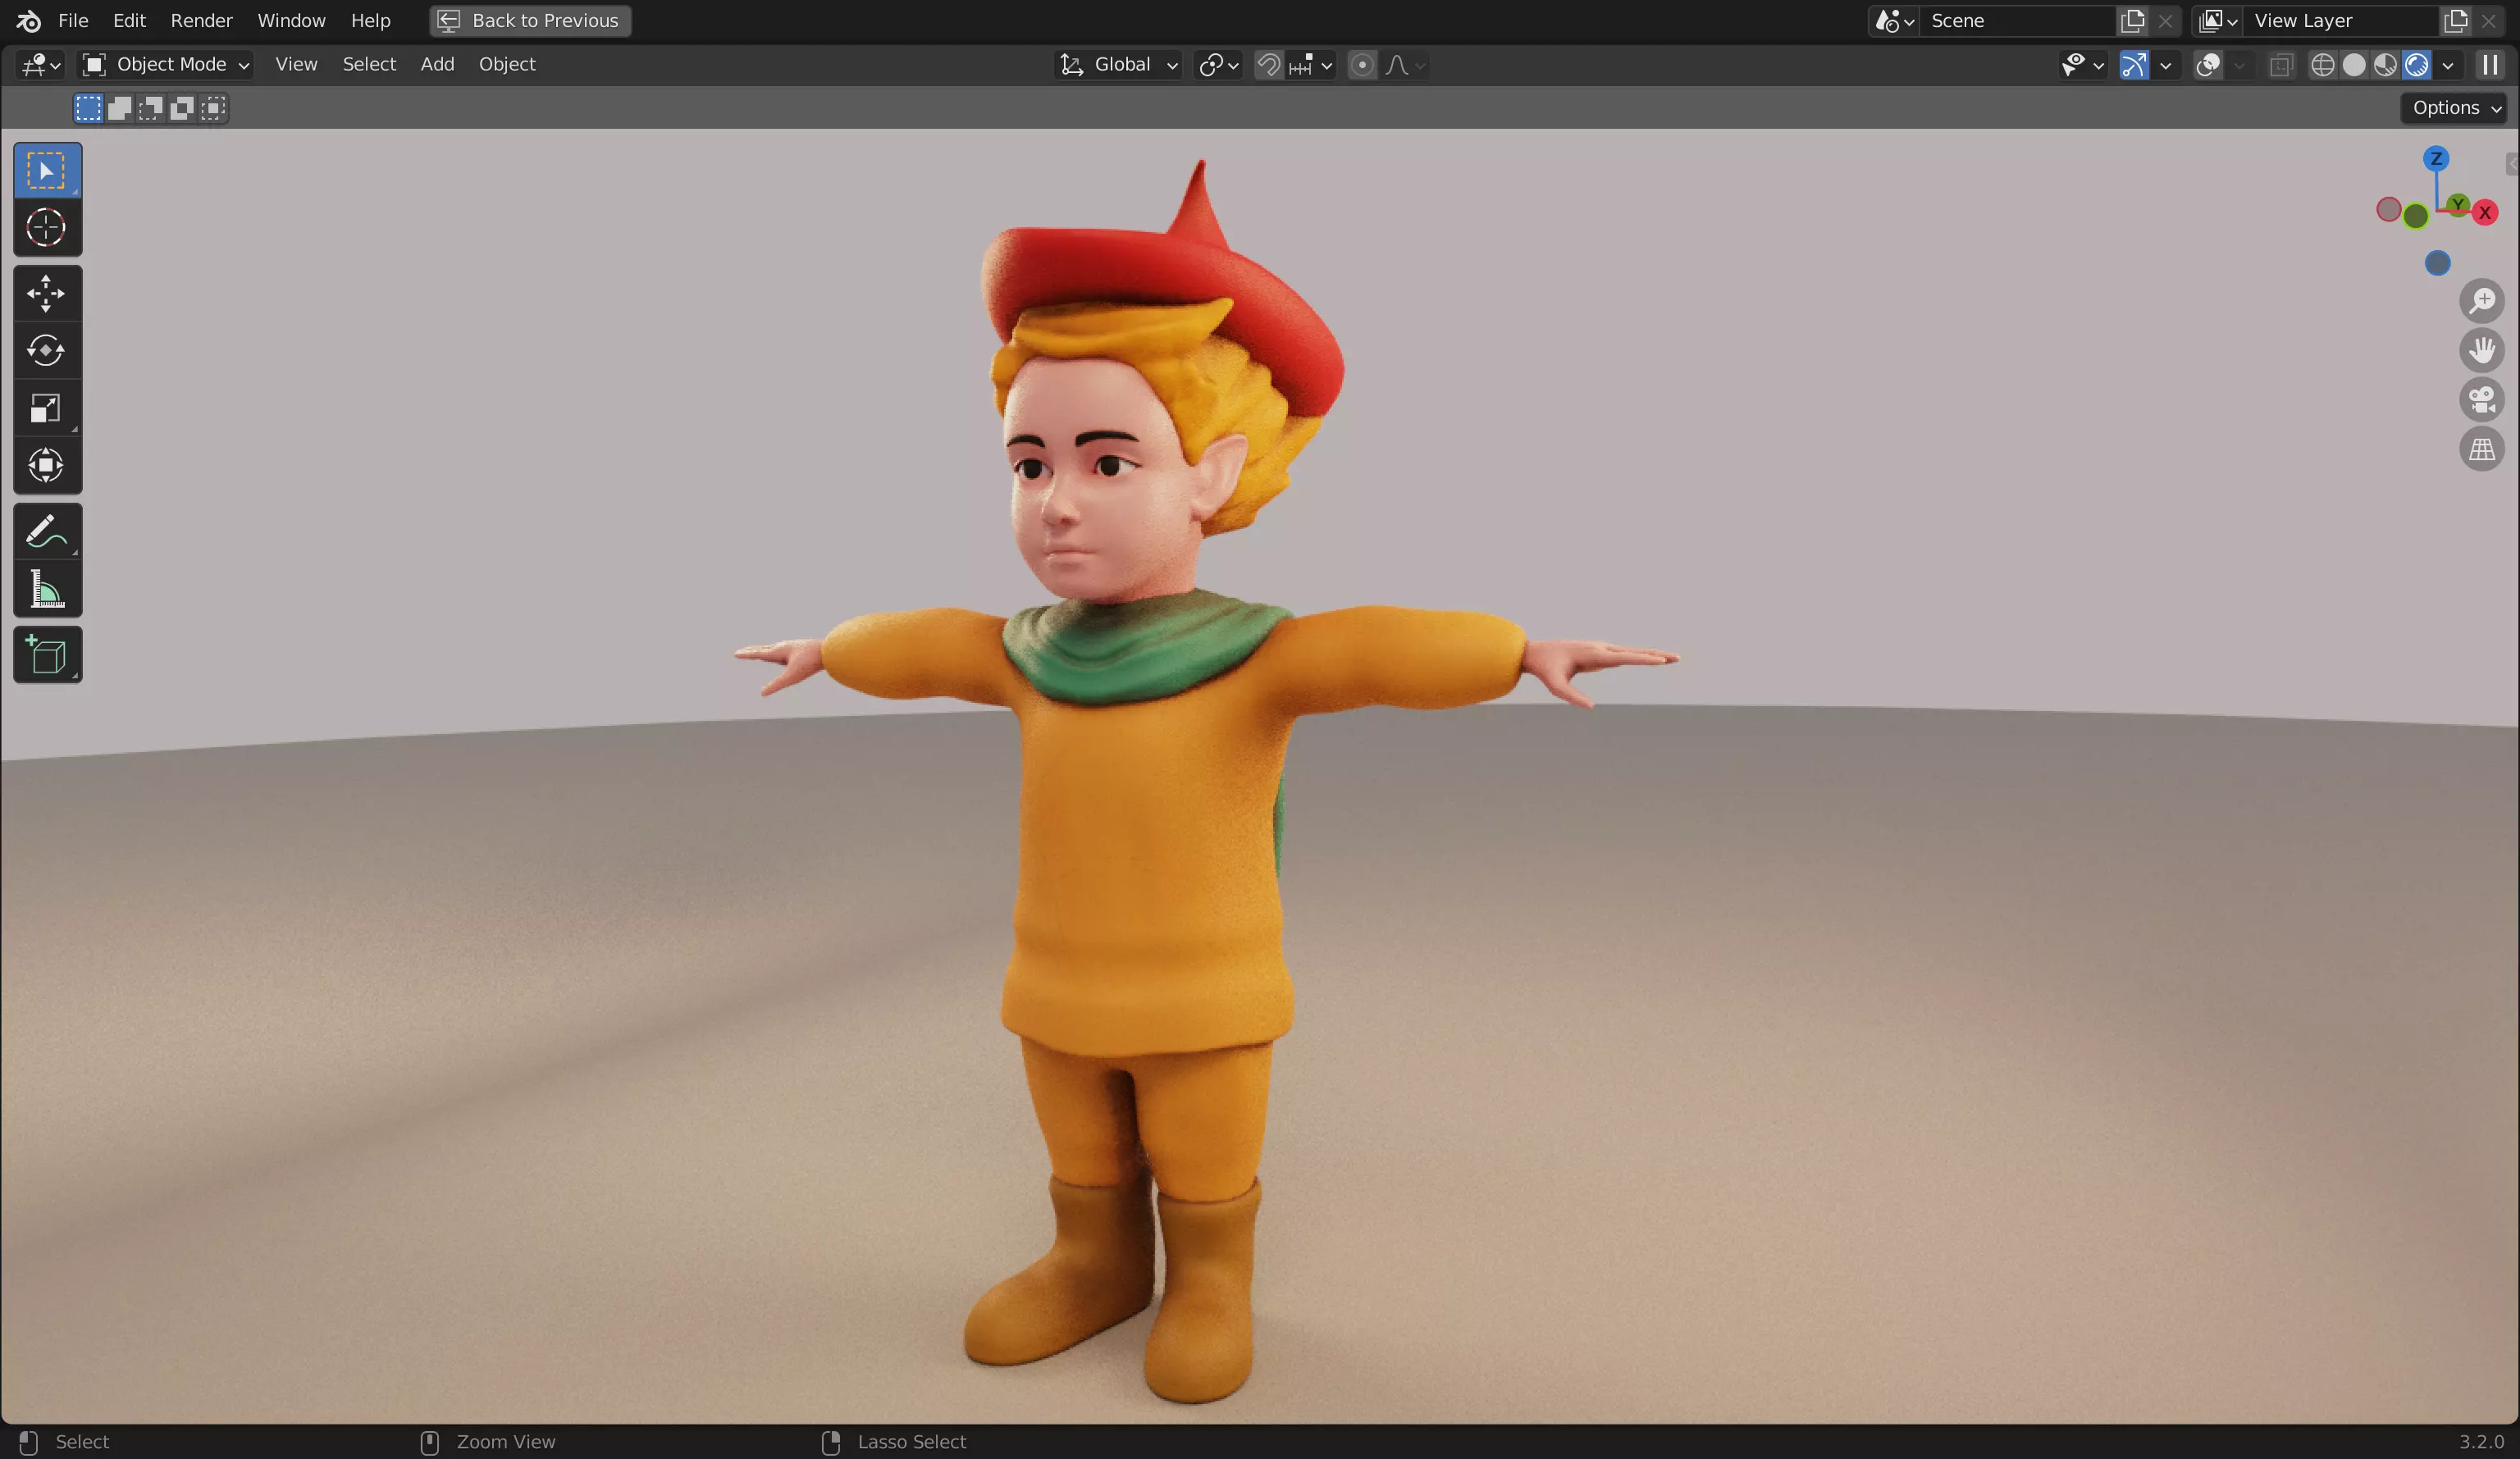Open the pivot point dropdown

coord(1218,65)
